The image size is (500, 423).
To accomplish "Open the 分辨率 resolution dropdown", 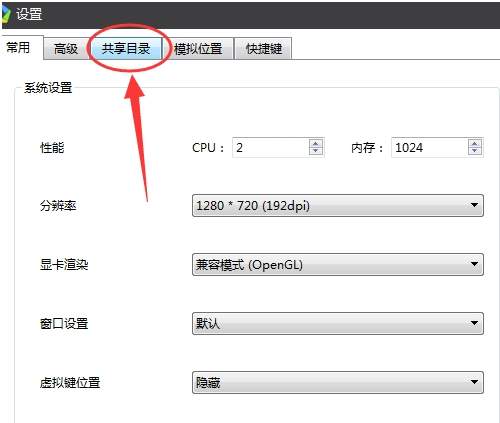I will pos(338,205).
